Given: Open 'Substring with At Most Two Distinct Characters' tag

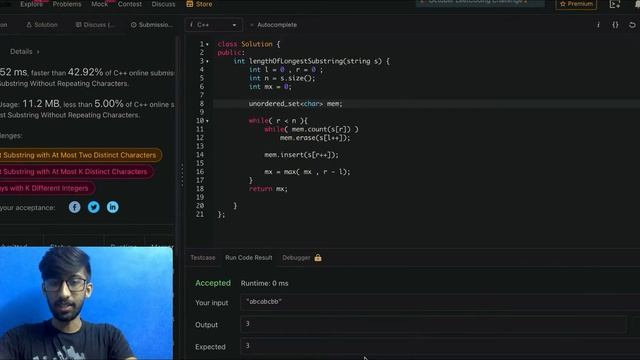Looking at the screenshot, I should pos(80,155).
